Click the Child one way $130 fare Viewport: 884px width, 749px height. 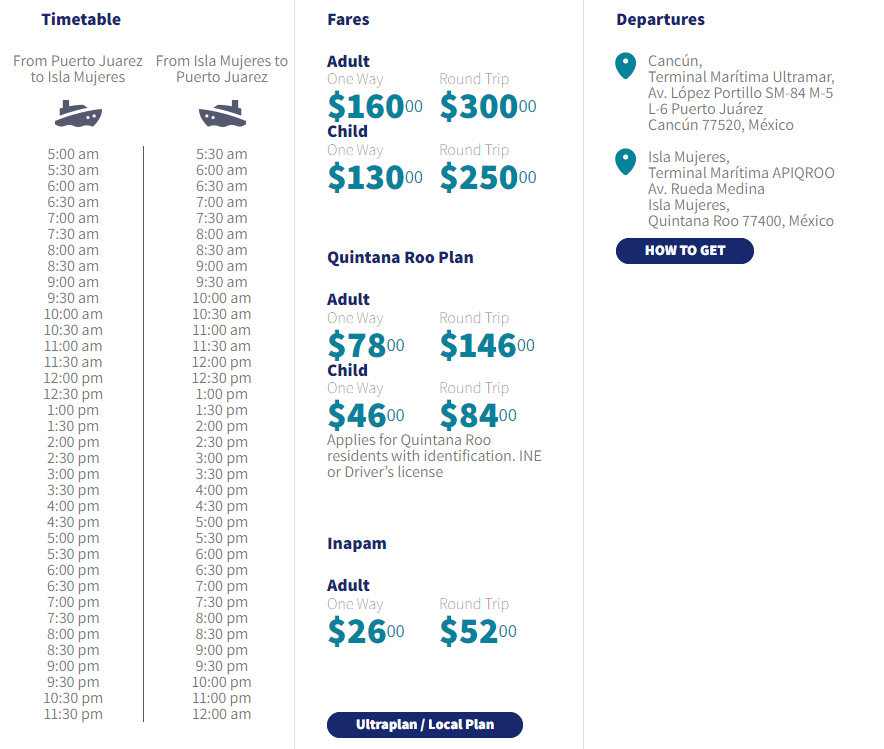(x=375, y=177)
